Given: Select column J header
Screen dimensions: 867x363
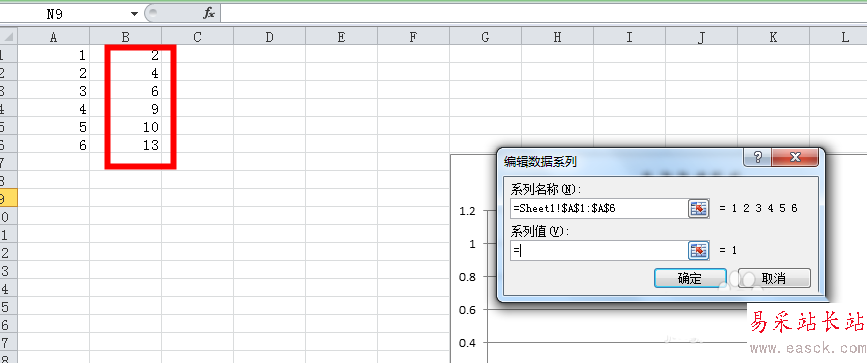Looking at the screenshot, I should click(x=701, y=37).
